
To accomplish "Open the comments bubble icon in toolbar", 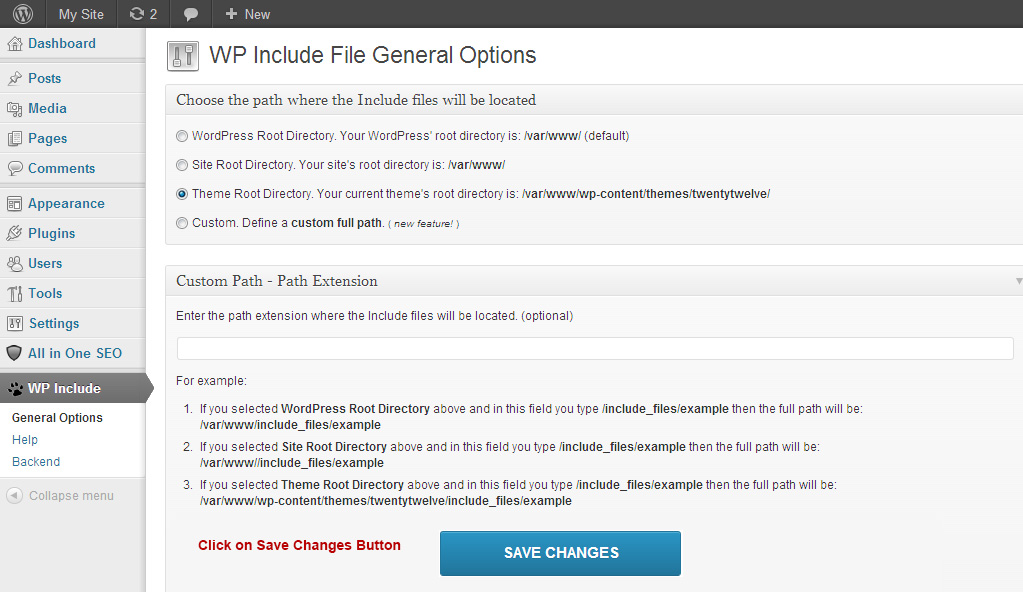I will click(x=191, y=14).
